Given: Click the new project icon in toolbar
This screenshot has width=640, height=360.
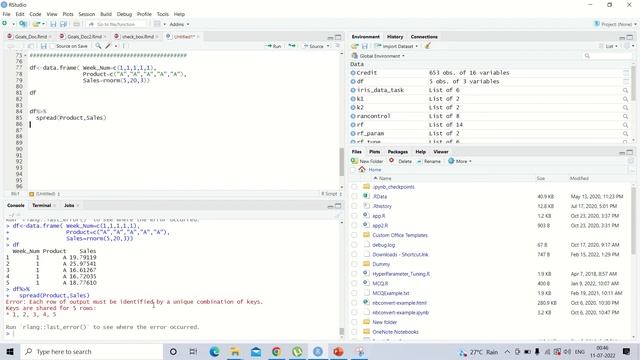Looking at the screenshot, I should tap(23, 24).
